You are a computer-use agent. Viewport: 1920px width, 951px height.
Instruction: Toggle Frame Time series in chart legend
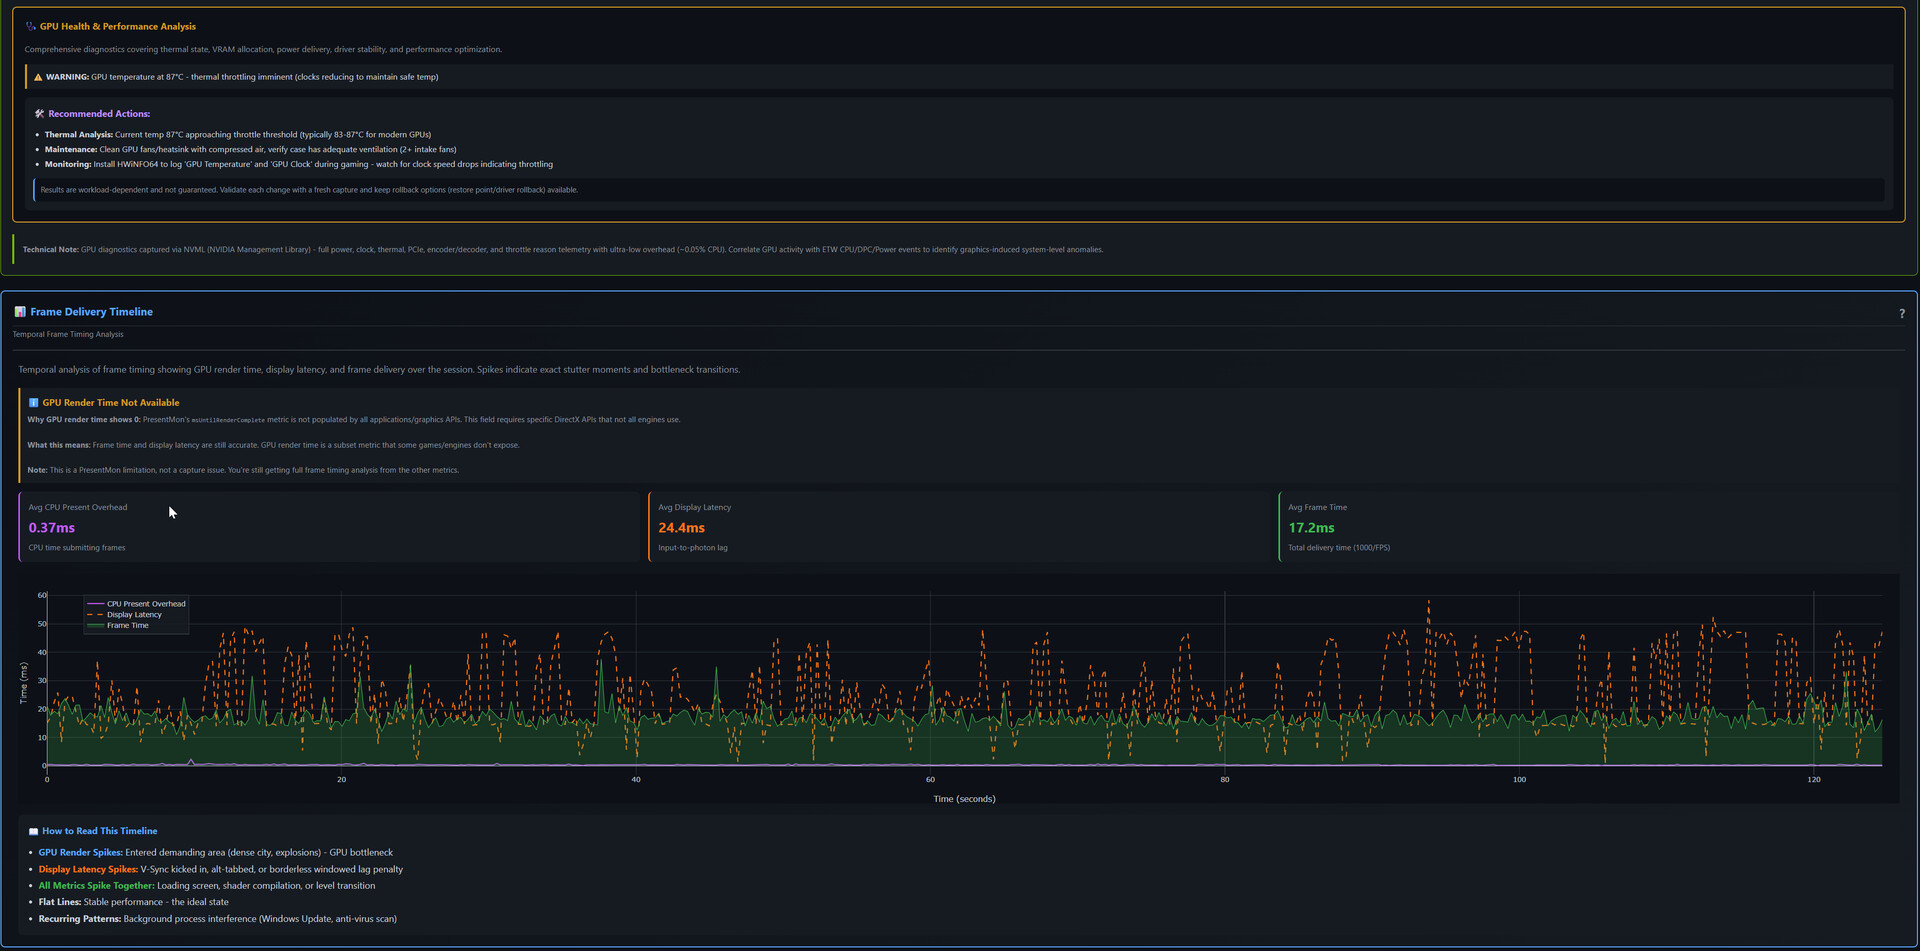[x=118, y=626]
